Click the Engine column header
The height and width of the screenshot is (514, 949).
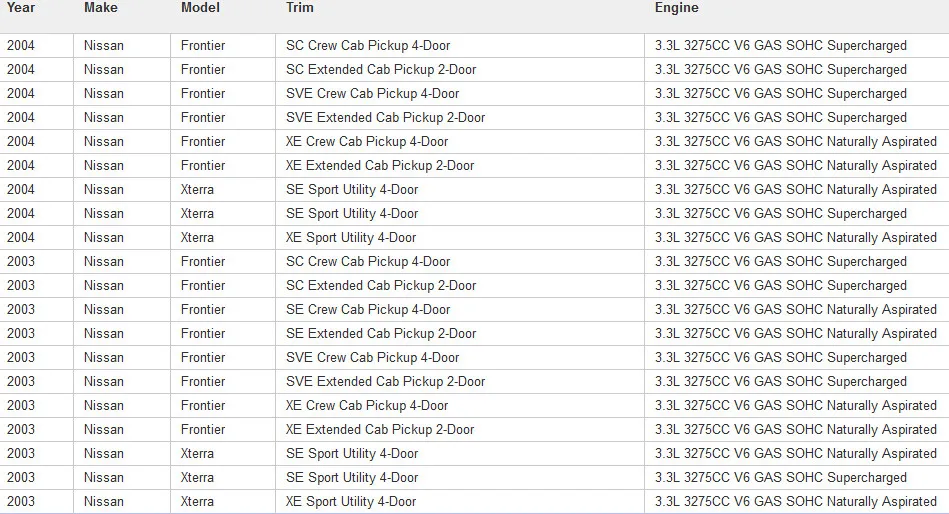tap(677, 8)
